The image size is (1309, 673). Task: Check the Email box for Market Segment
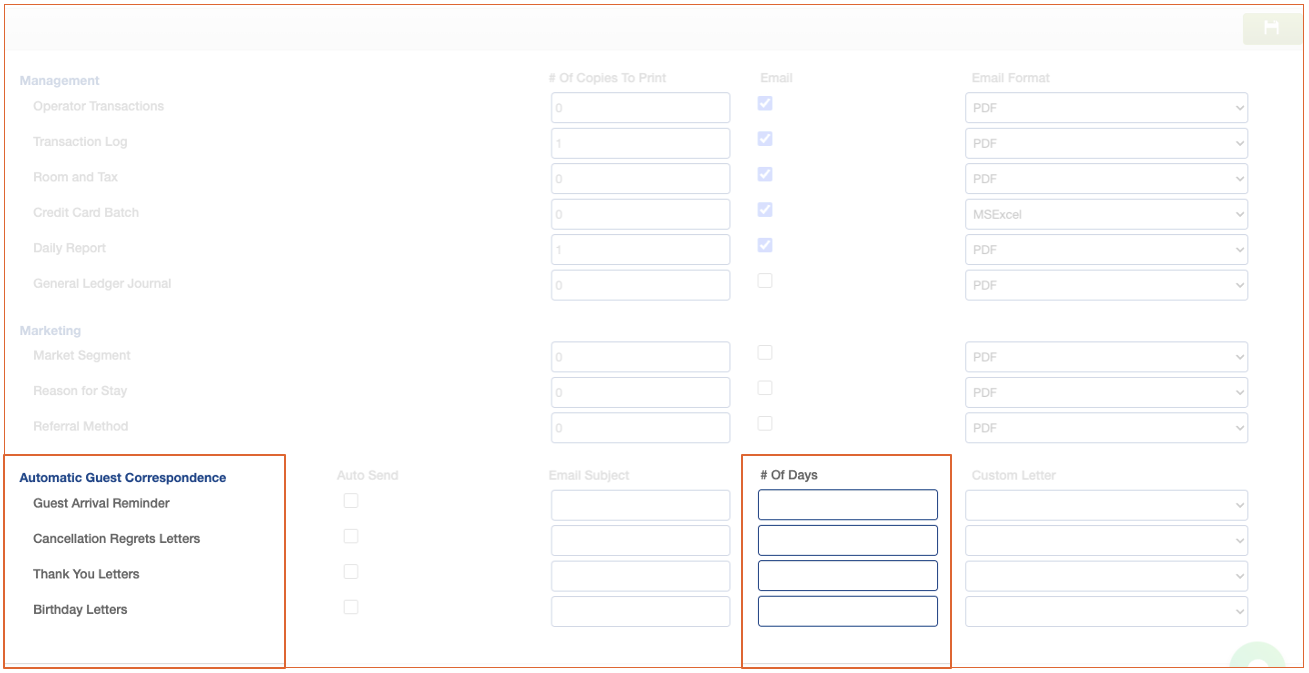tap(765, 353)
